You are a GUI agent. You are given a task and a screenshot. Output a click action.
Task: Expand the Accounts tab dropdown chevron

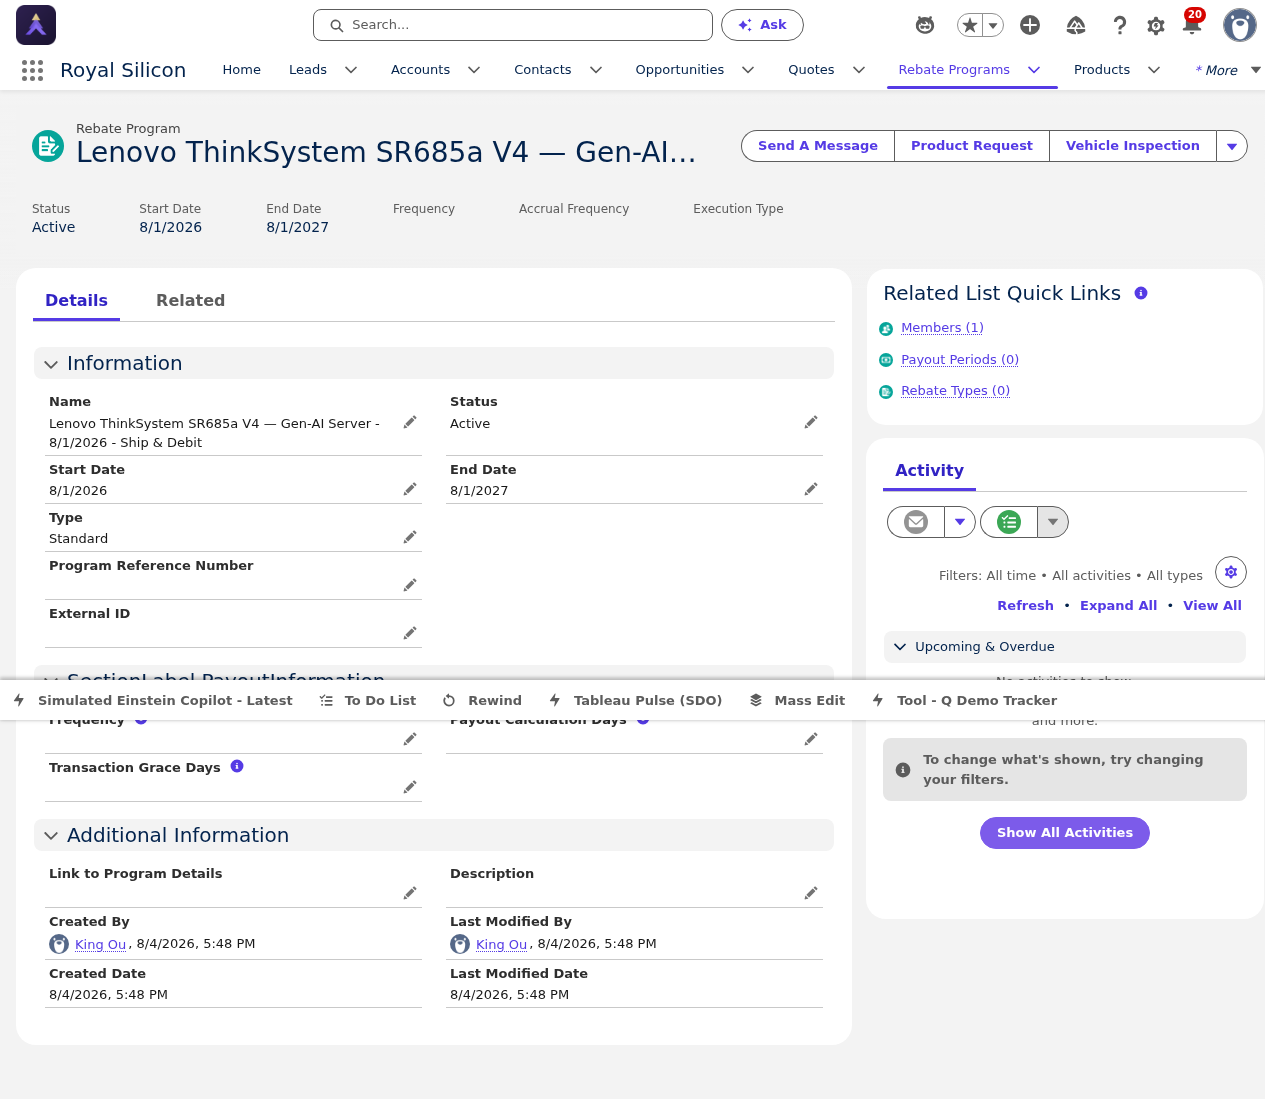pyautogui.click(x=474, y=70)
